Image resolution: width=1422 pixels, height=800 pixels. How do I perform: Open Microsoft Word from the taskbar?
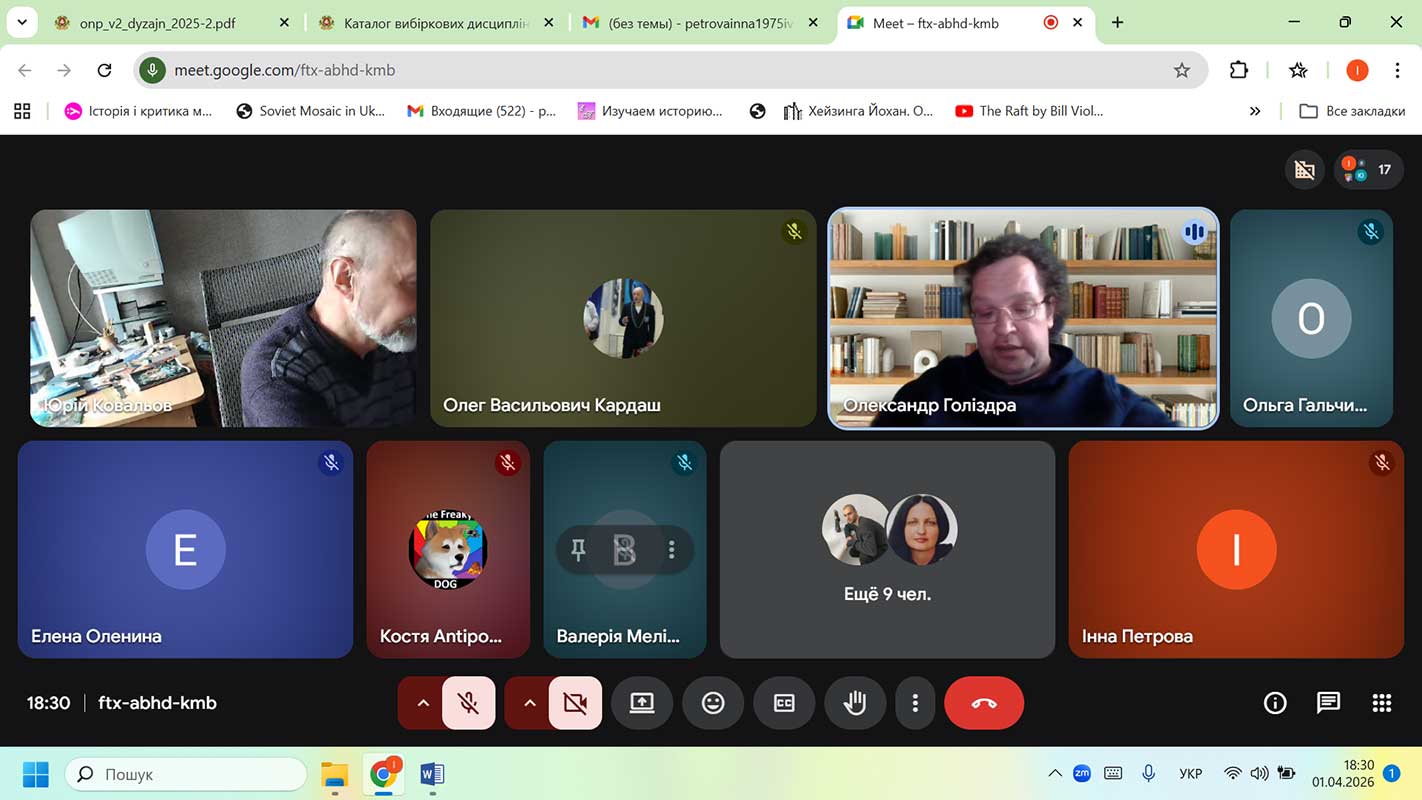pos(432,774)
